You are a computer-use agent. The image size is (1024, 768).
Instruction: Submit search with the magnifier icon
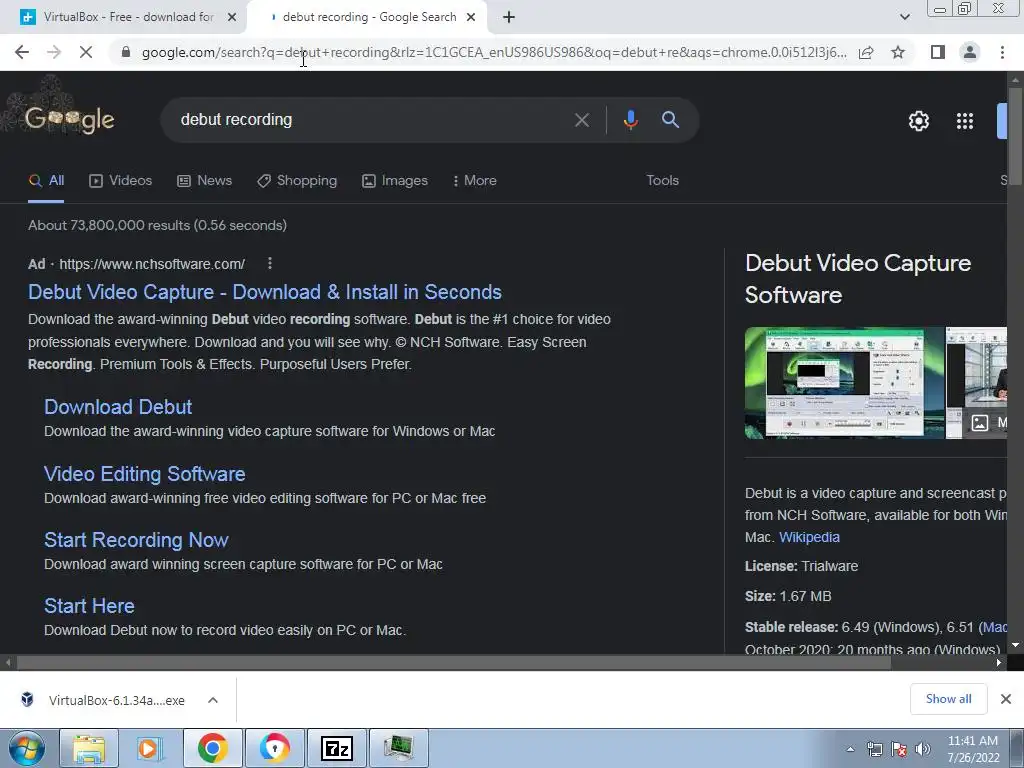click(670, 120)
